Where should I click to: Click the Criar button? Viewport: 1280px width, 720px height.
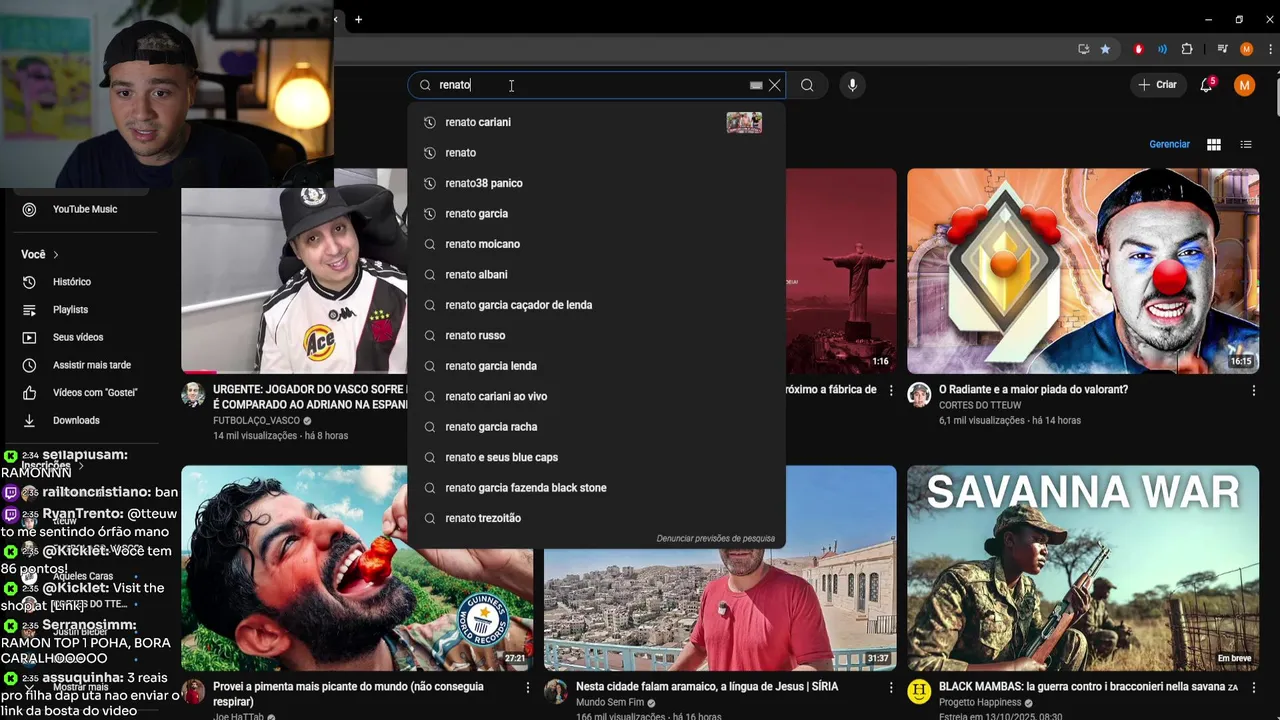click(x=1157, y=85)
